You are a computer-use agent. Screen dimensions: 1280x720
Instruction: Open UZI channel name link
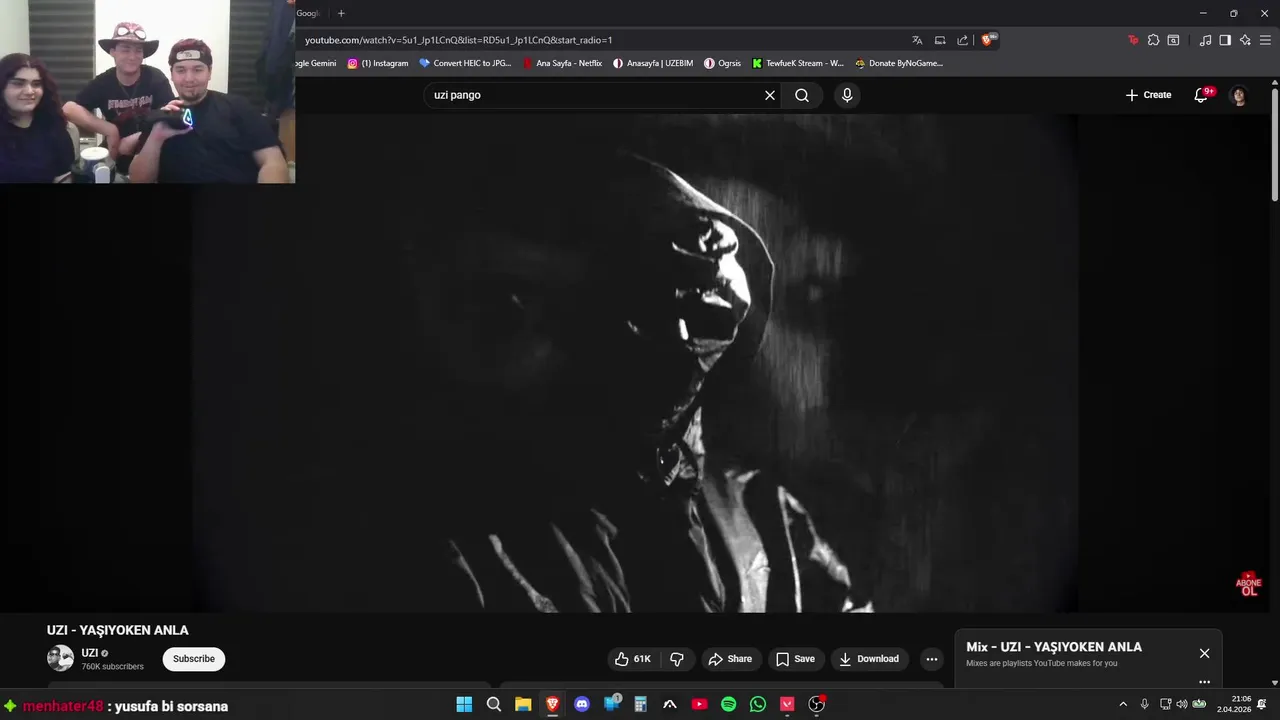tap(90, 653)
